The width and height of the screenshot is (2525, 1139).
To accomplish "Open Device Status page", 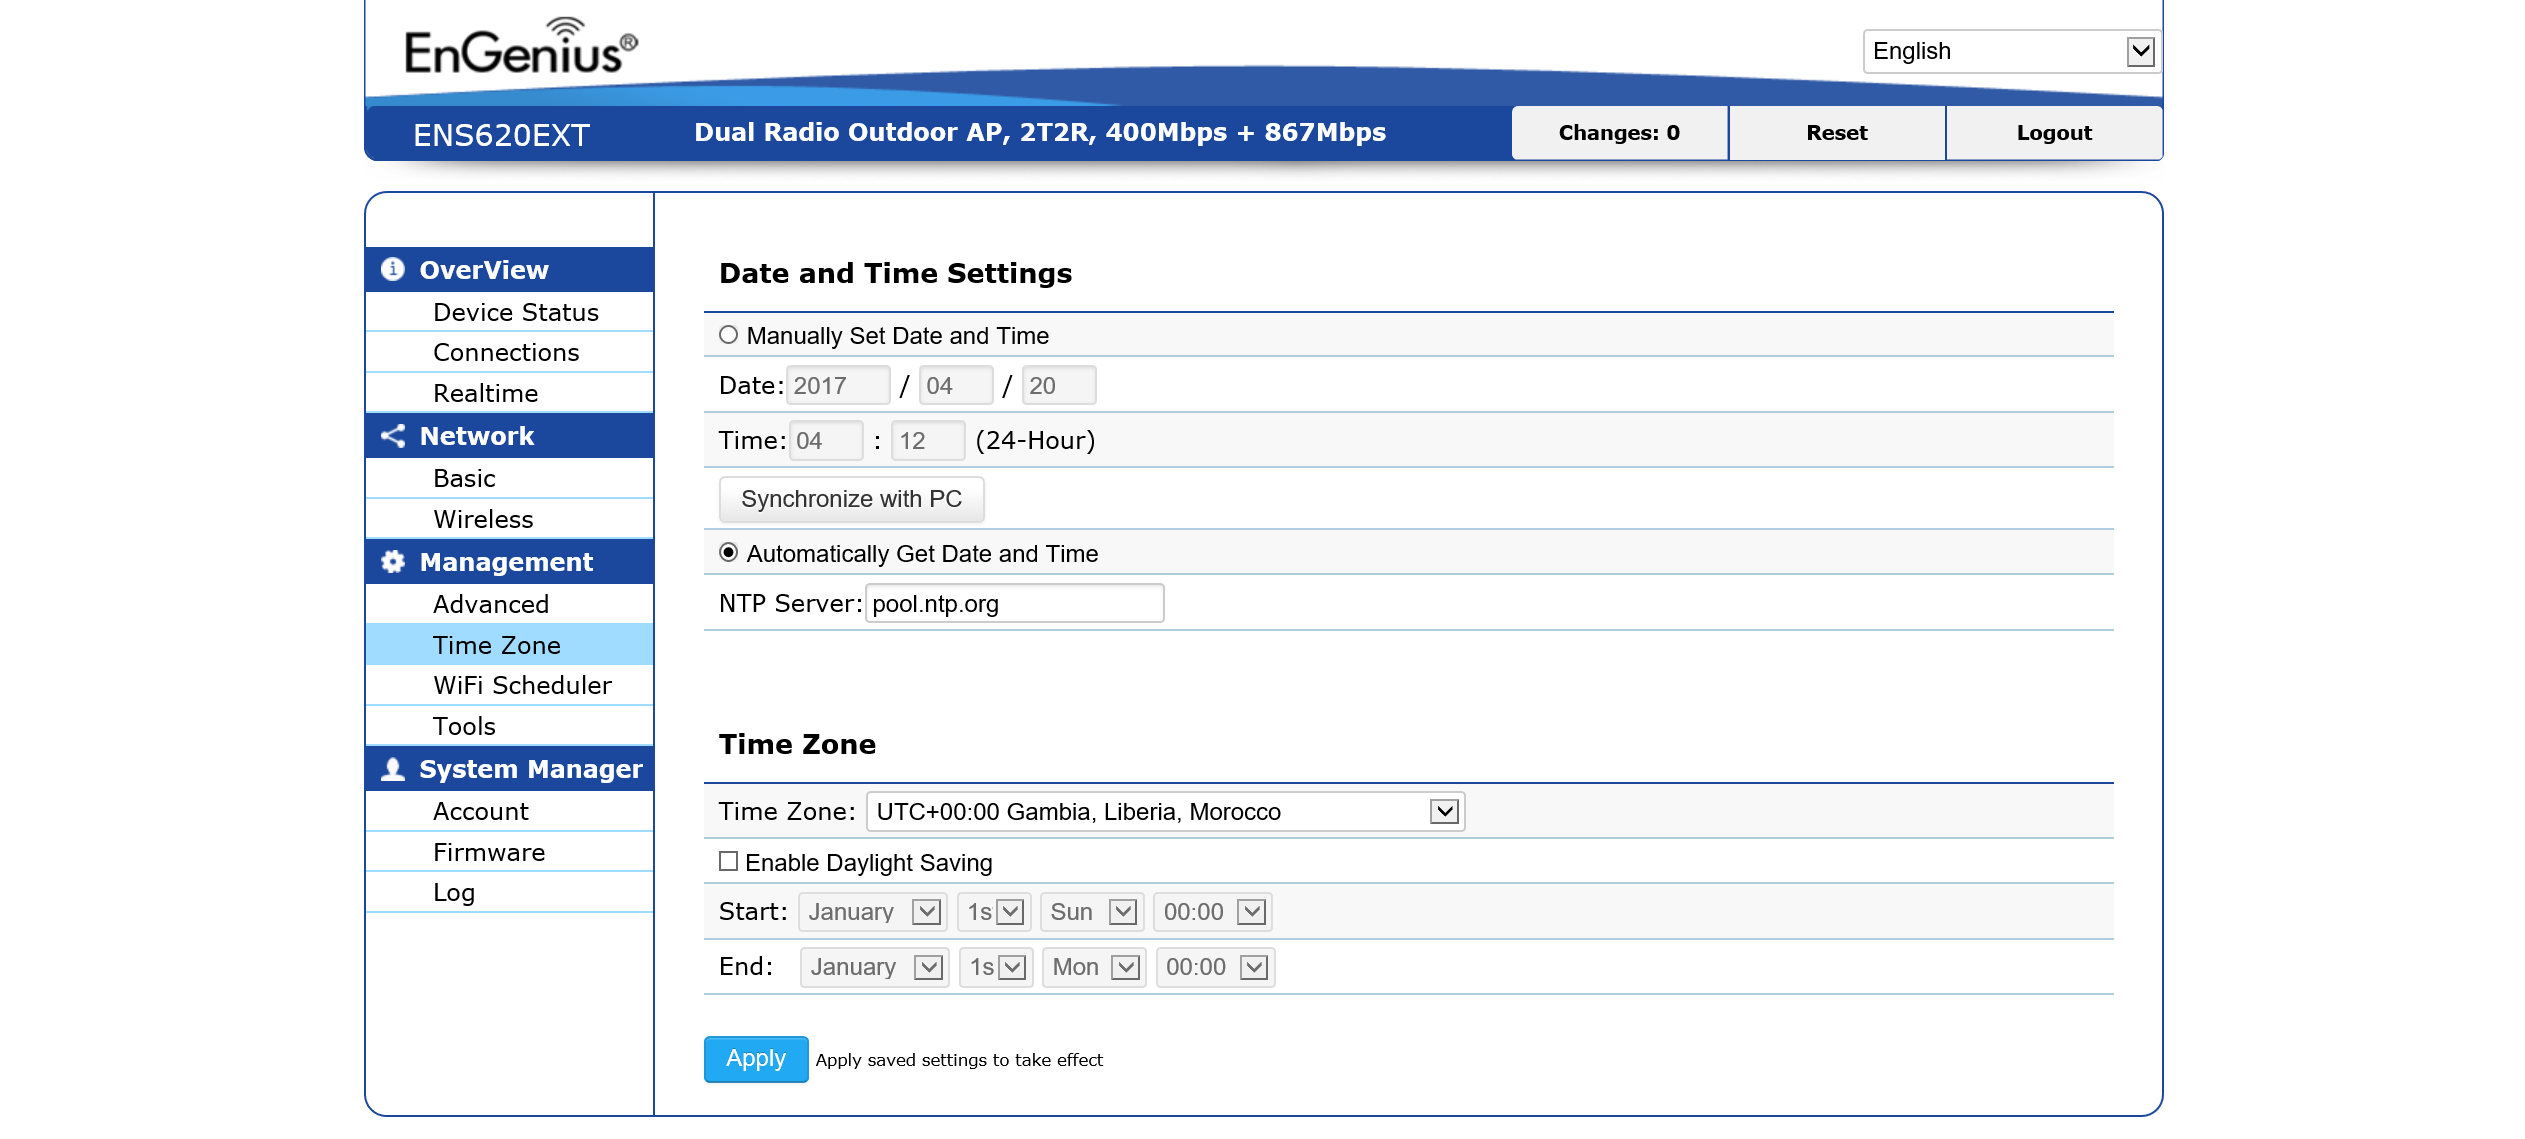I will (x=510, y=312).
